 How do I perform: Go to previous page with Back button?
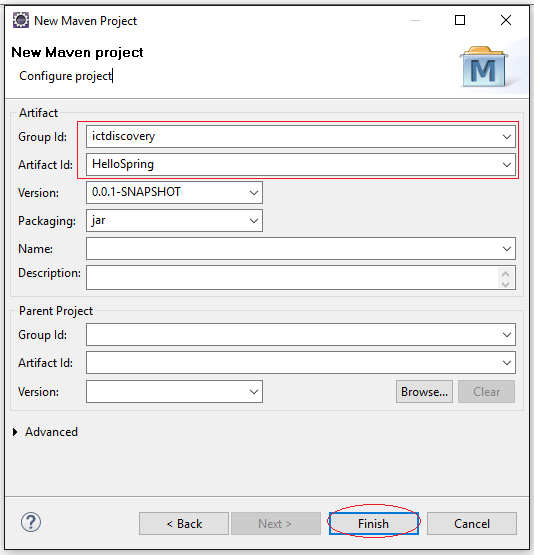point(184,523)
